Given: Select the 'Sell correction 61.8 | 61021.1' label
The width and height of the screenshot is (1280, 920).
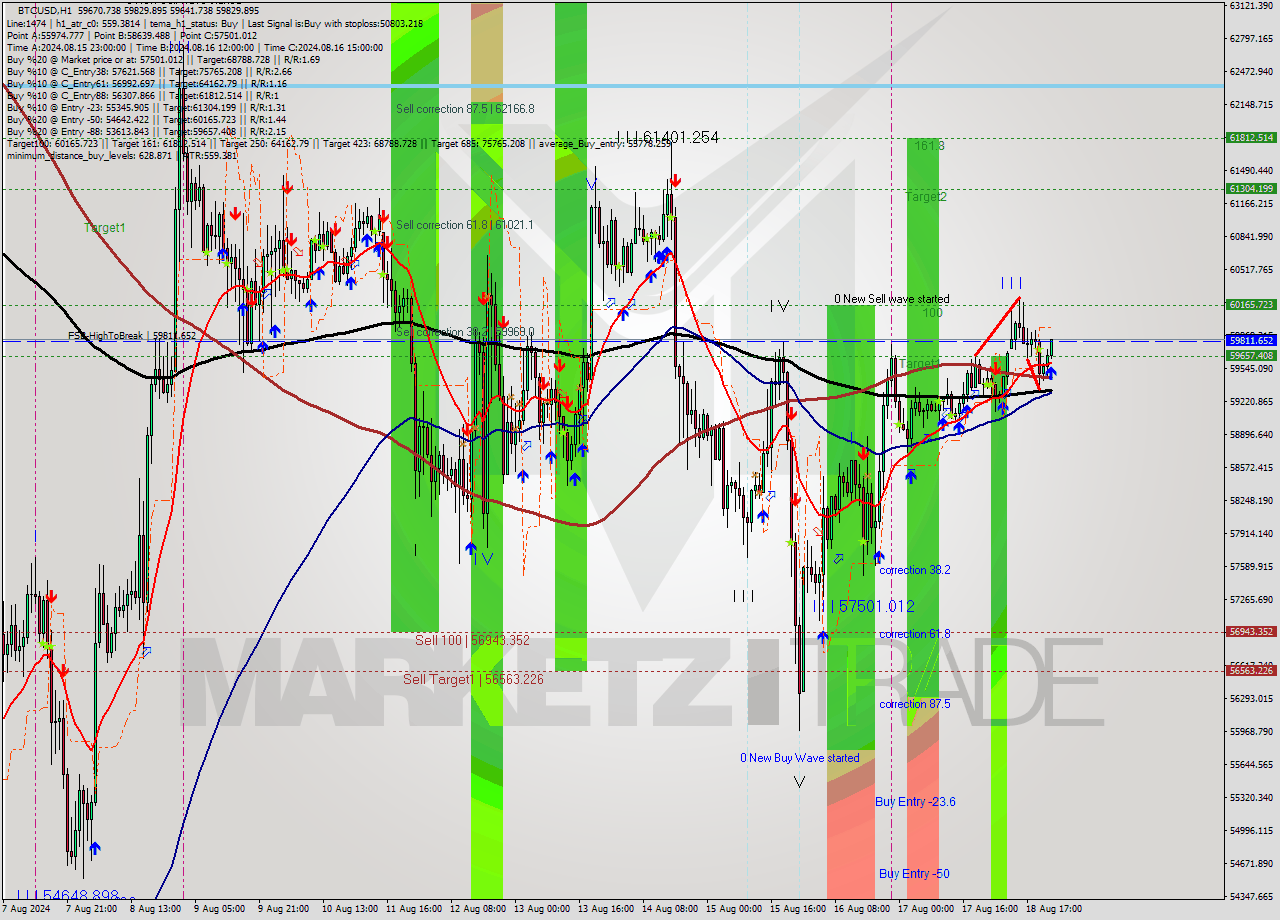Looking at the screenshot, I should [464, 225].
